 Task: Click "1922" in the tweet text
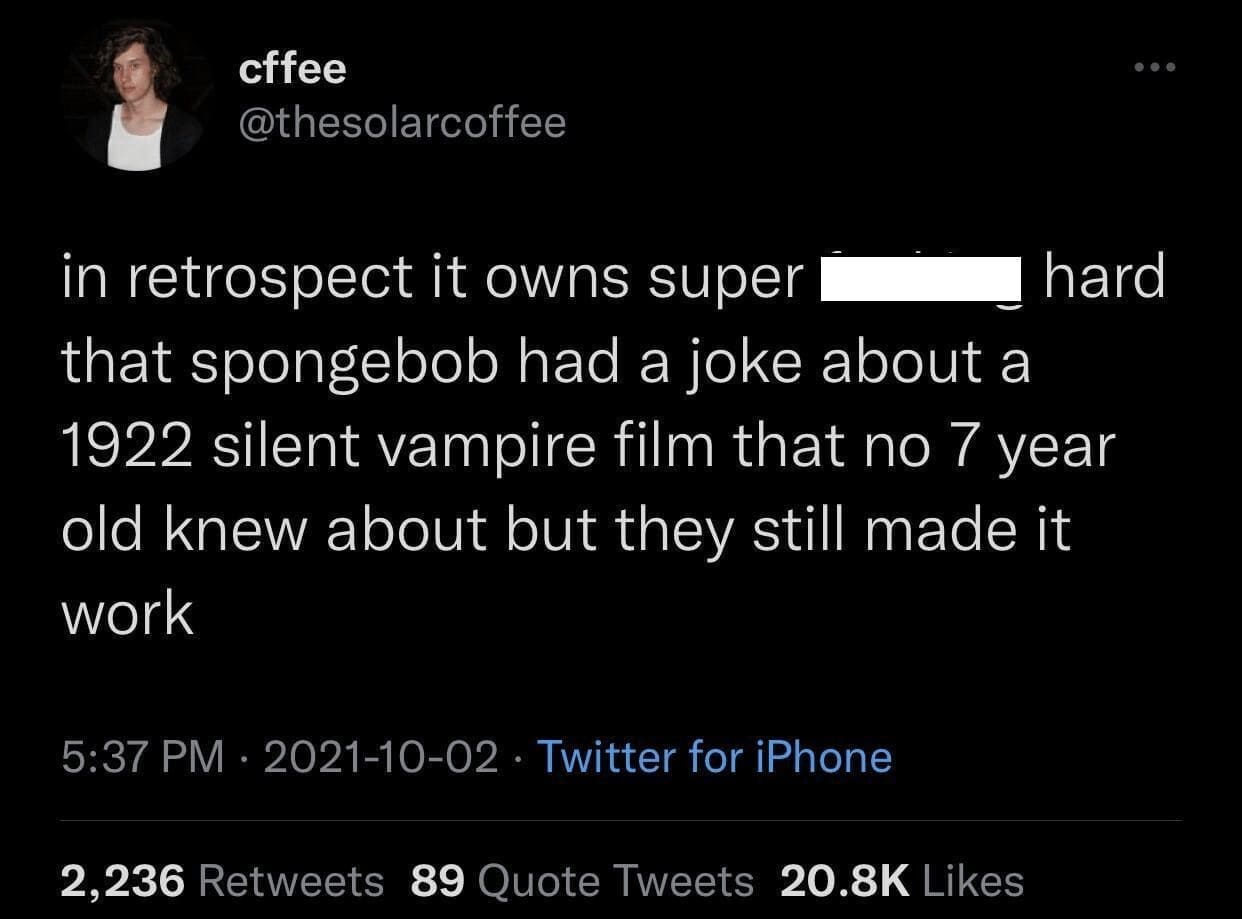[x=127, y=447]
